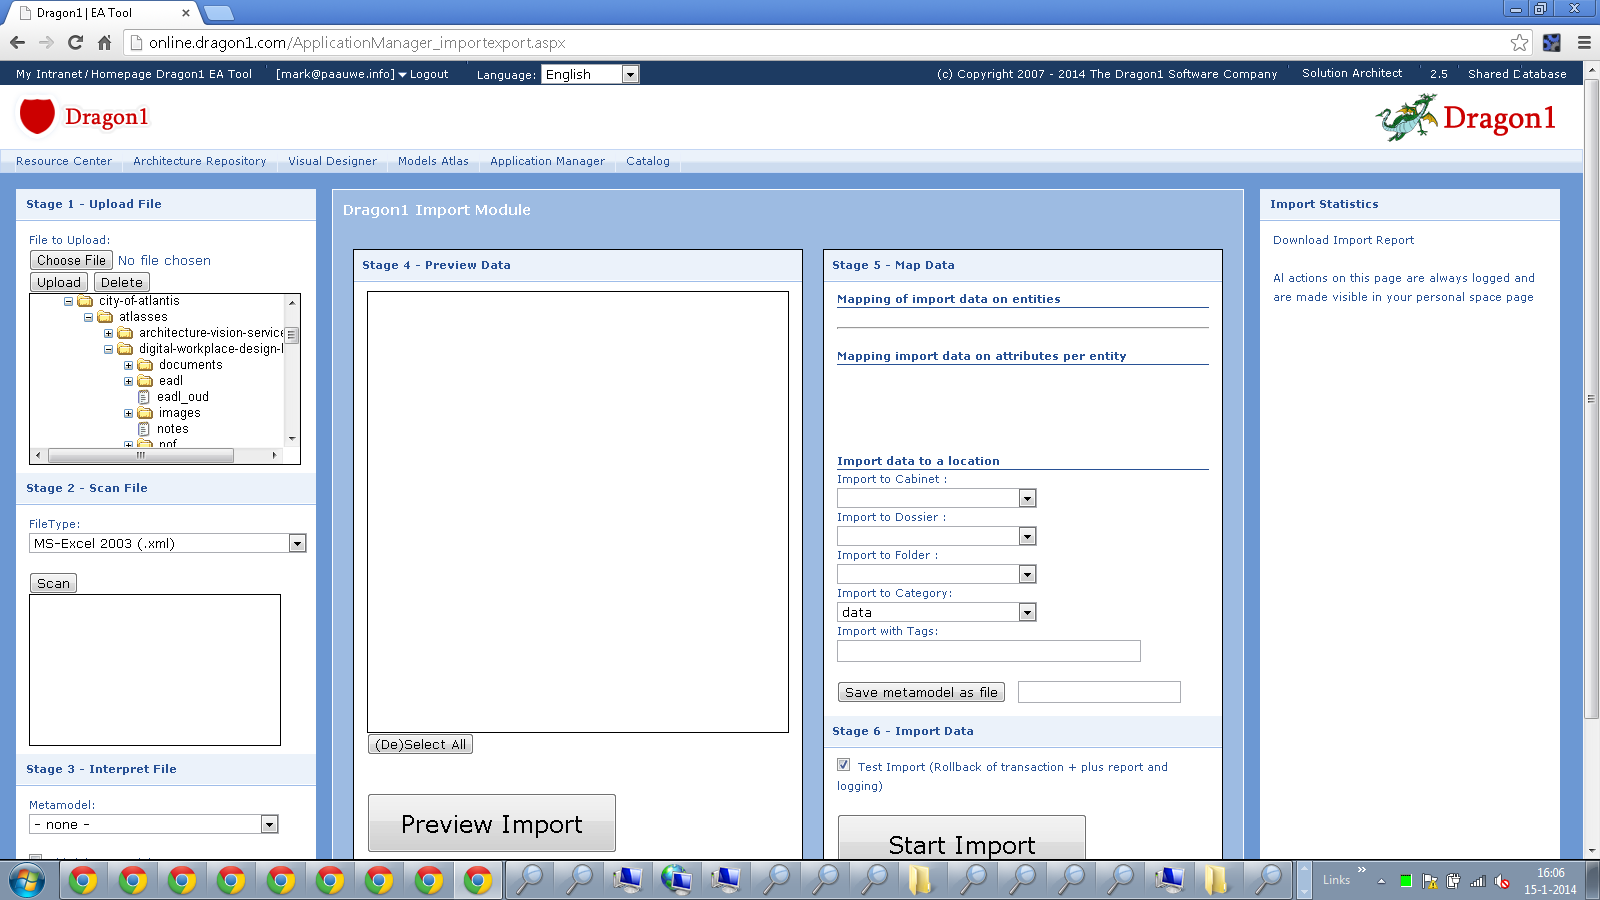Expand the eadl folder node
This screenshot has height=900, width=1600.
click(129, 381)
